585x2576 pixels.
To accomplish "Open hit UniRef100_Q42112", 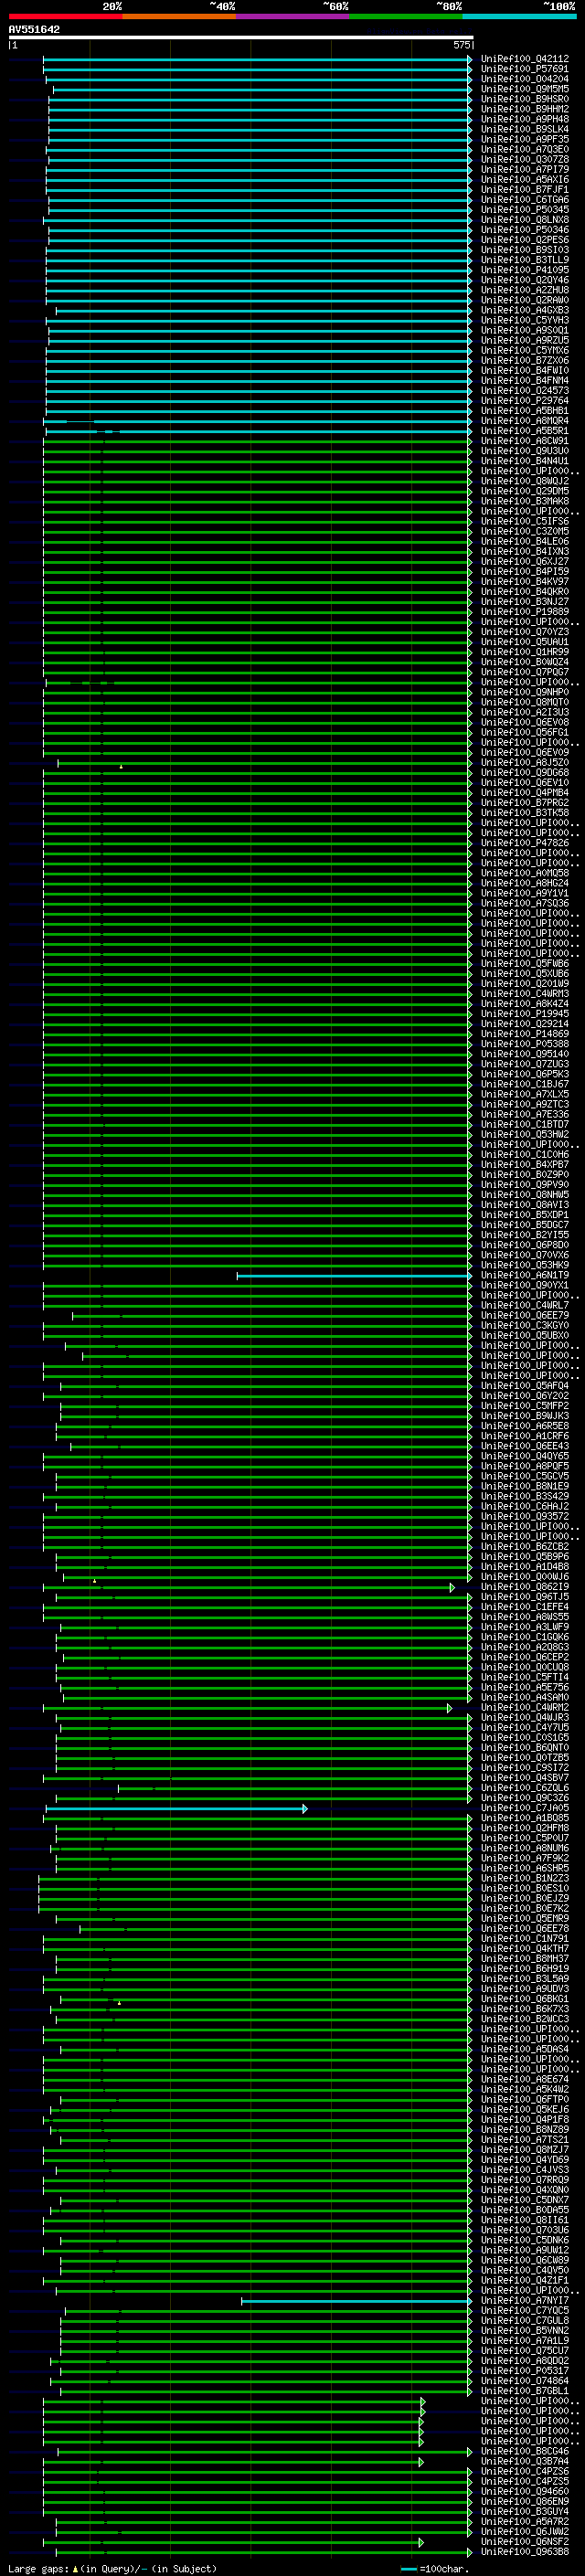I will tap(525, 59).
